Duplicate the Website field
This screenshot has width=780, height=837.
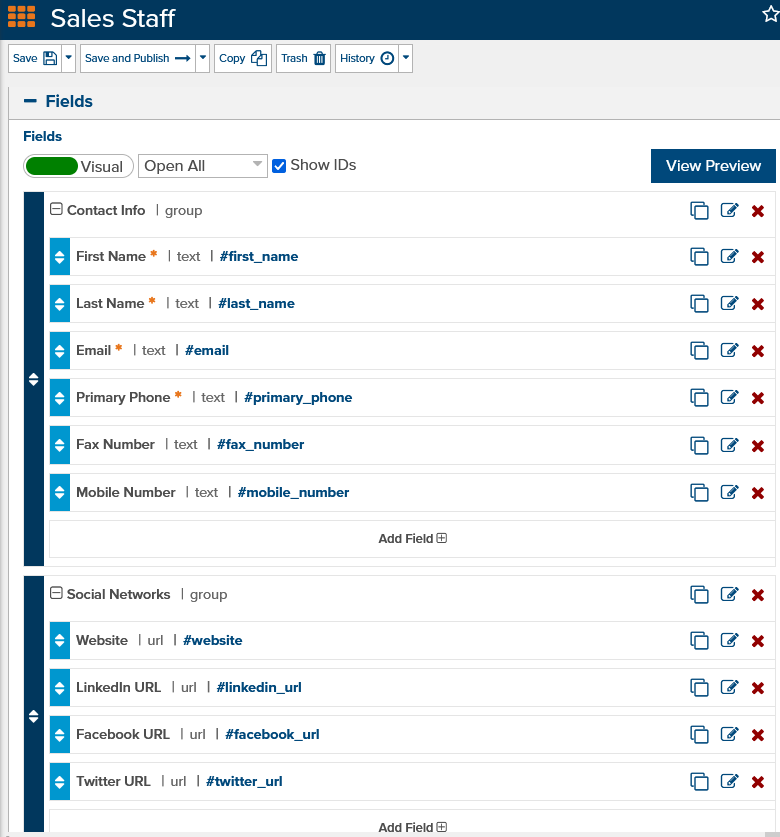click(699, 641)
